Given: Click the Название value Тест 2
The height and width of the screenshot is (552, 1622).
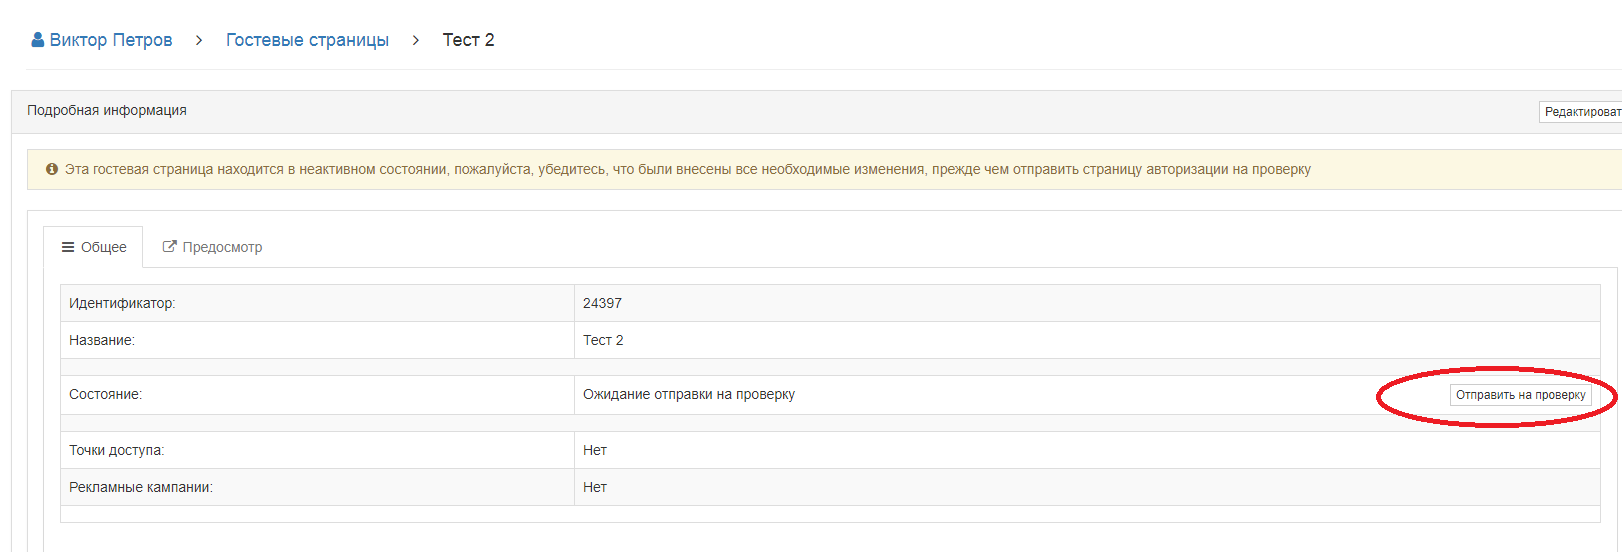Looking at the screenshot, I should (x=603, y=340).
